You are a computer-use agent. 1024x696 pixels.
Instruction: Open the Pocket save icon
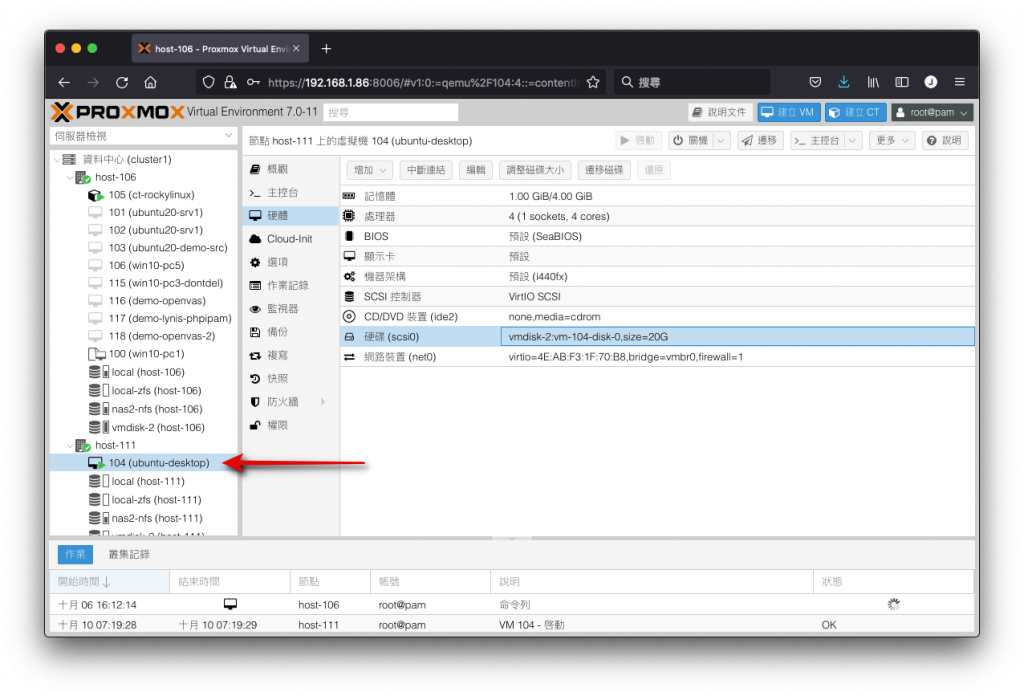[x=815, y=82]
